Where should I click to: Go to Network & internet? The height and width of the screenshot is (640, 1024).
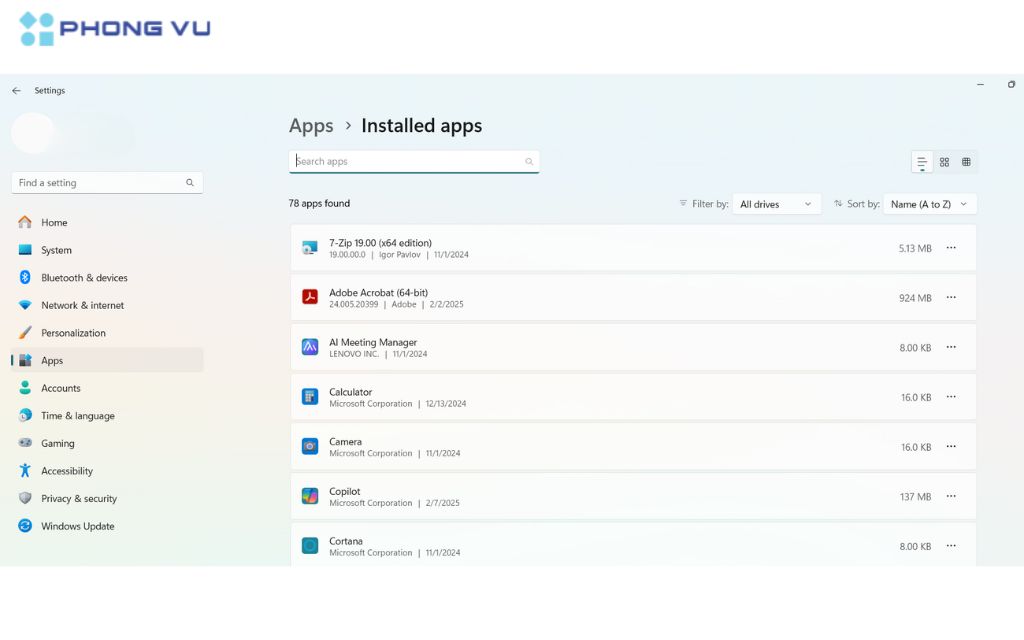click(107, 305)
